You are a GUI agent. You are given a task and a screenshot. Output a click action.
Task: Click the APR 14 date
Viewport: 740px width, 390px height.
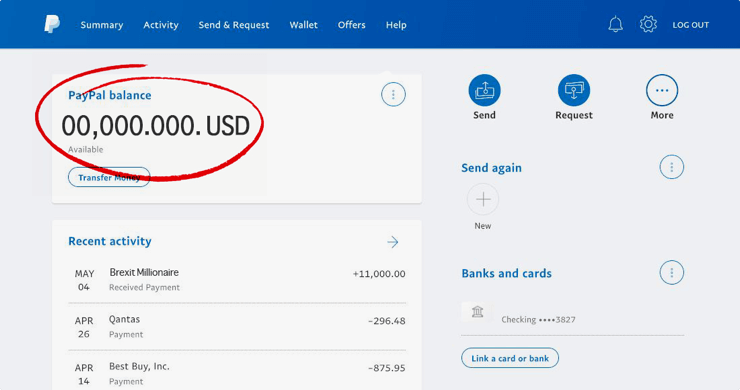point(84,374)
